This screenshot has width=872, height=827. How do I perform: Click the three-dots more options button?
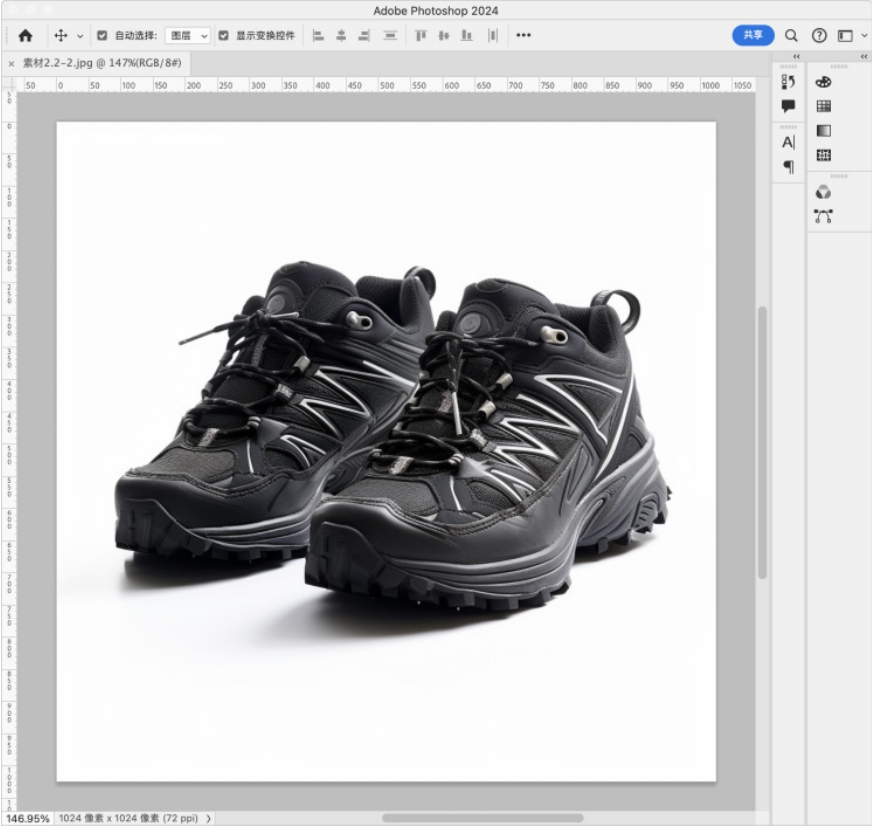(x=524, y=35)
